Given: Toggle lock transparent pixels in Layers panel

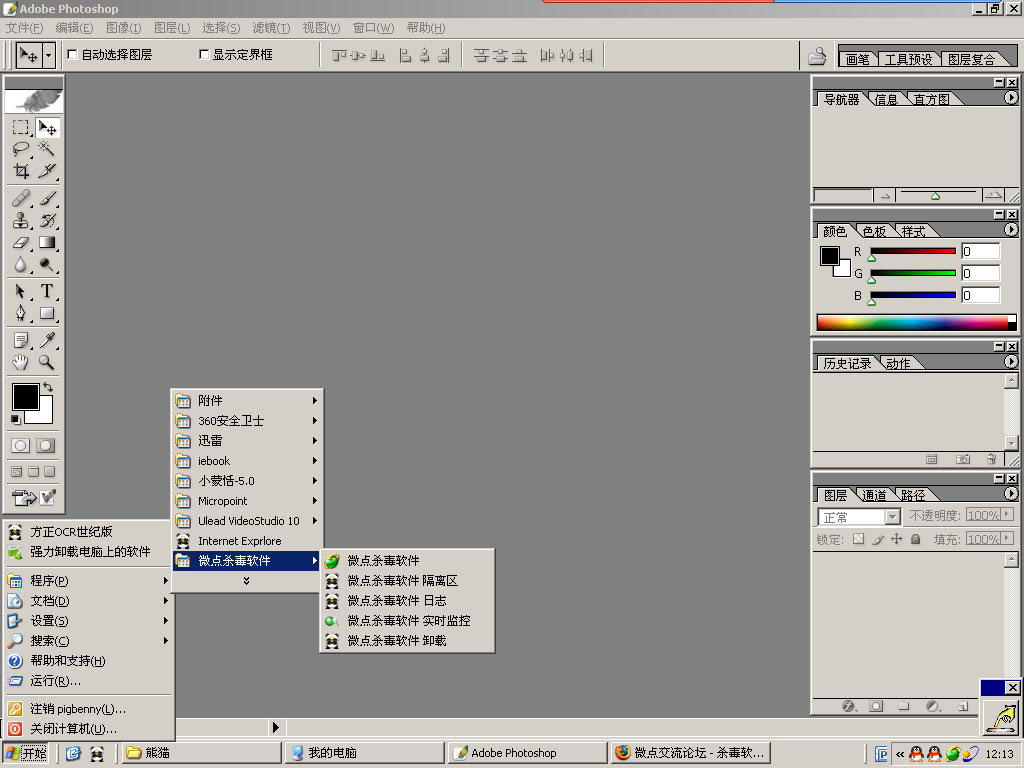Looking at the screenshot, I should point(859,539).
